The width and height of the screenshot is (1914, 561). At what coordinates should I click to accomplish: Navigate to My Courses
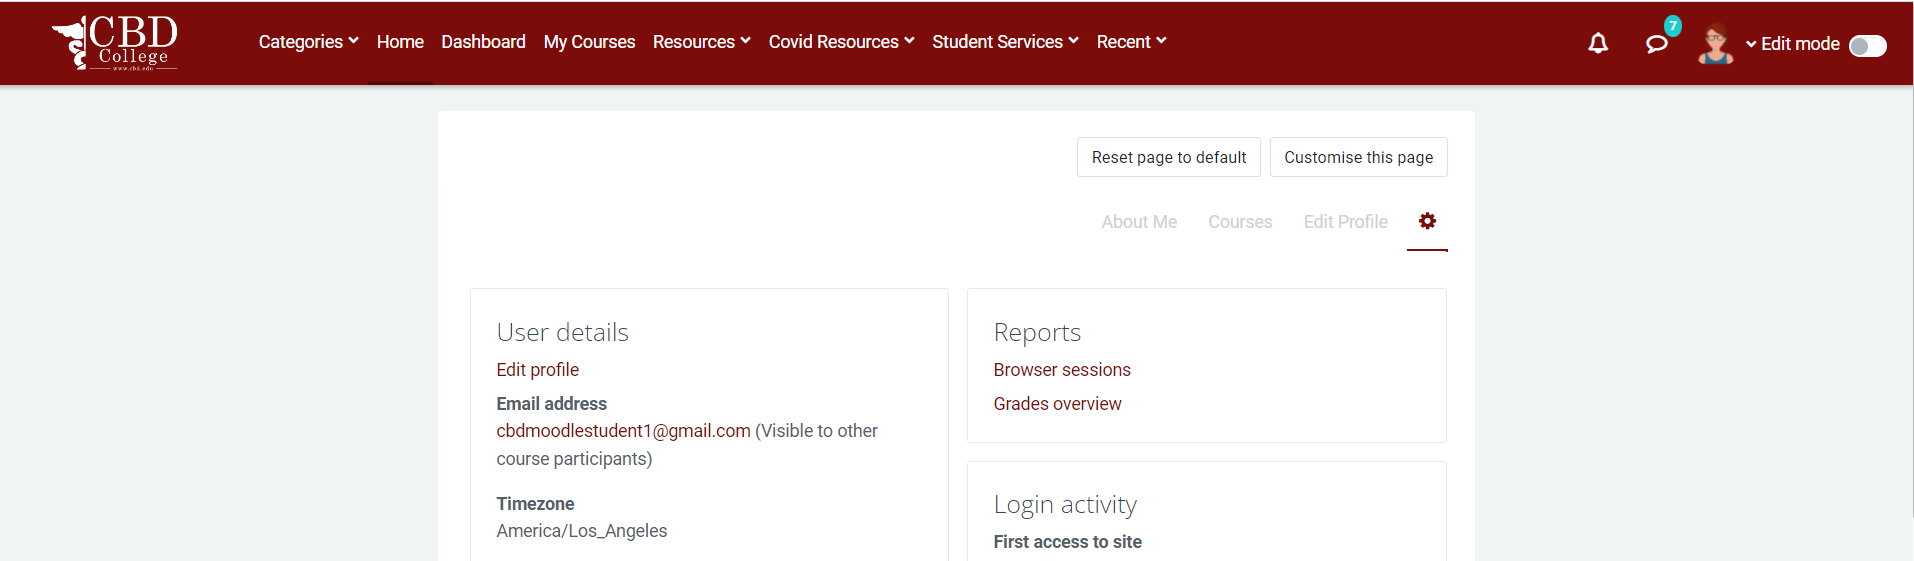pyautogui.click(x=589, y=42)
